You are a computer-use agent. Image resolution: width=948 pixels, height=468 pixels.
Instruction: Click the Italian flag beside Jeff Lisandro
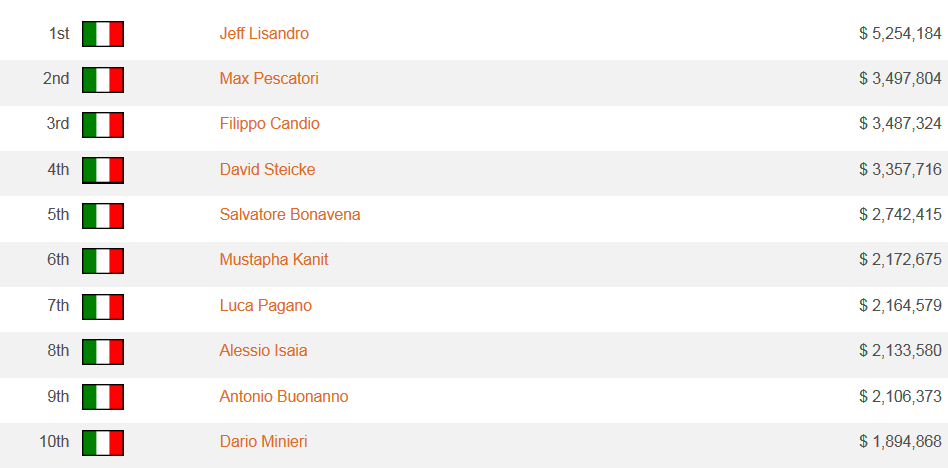pyautogui.click(x=103, y=34)
